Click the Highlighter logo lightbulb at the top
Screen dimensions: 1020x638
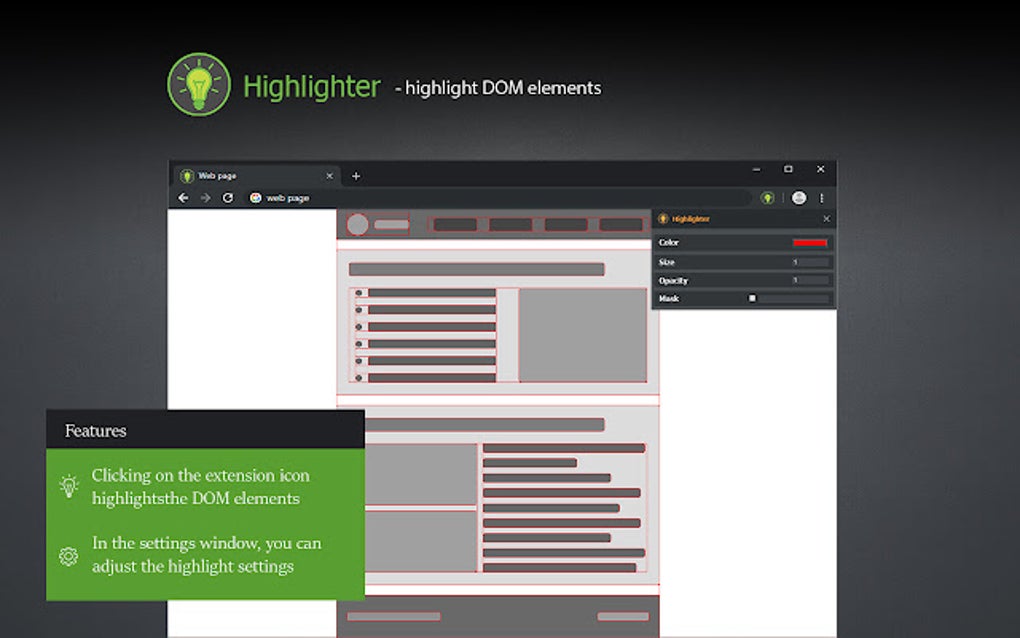pyautogui.click(x=197, y=86)
